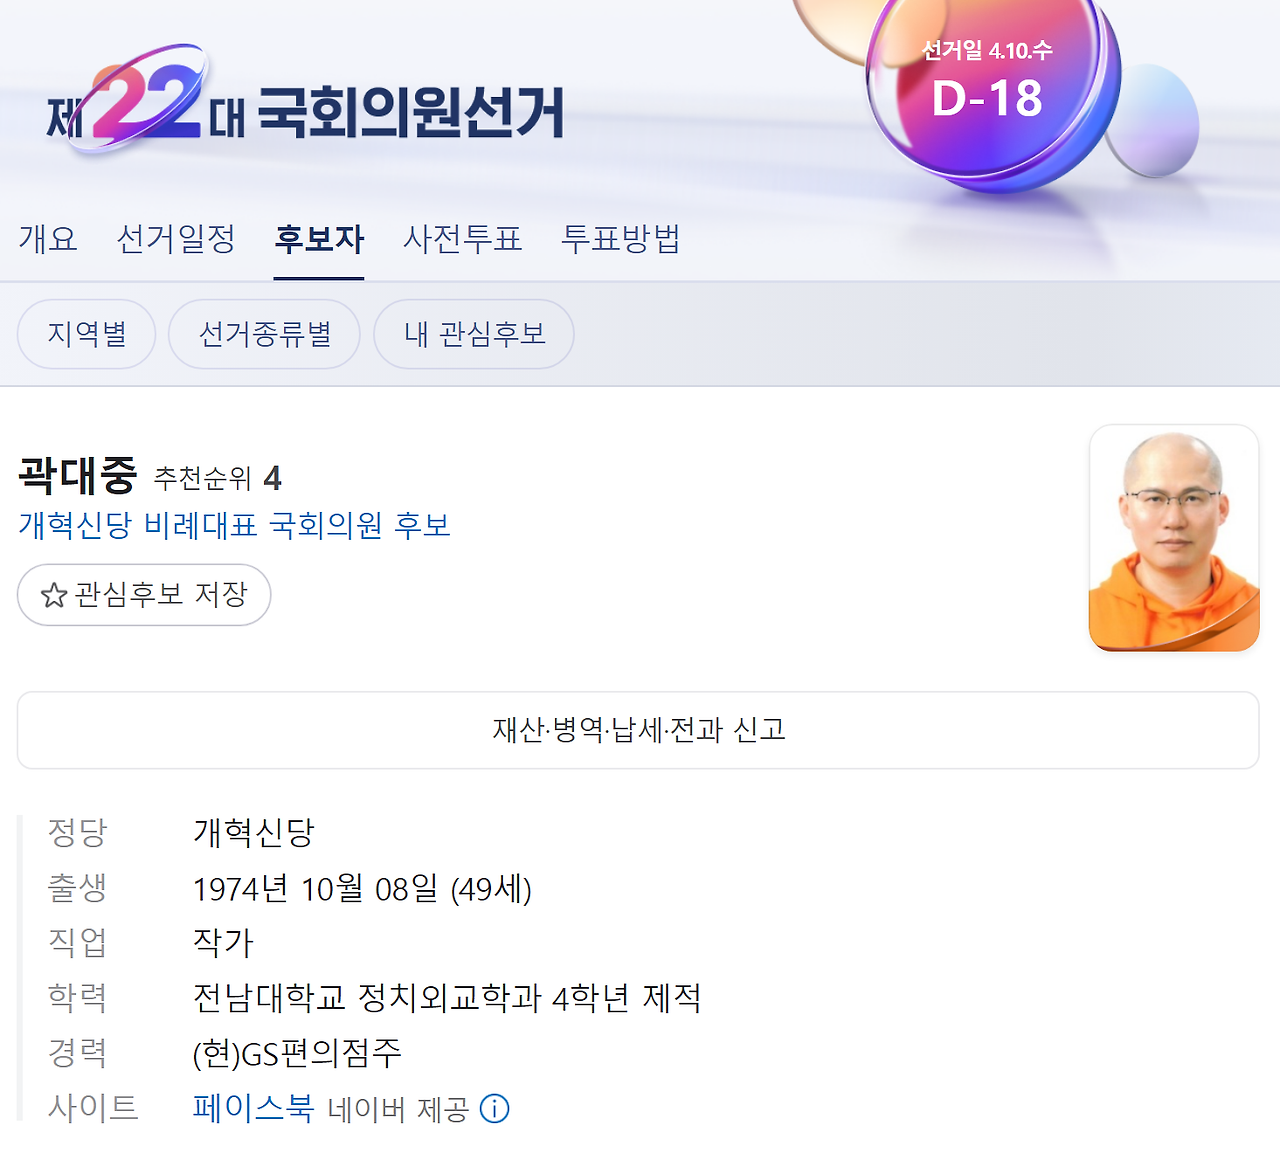Click the 네이버 제공 source label

pyautogui.click(x=398, y=1109)
